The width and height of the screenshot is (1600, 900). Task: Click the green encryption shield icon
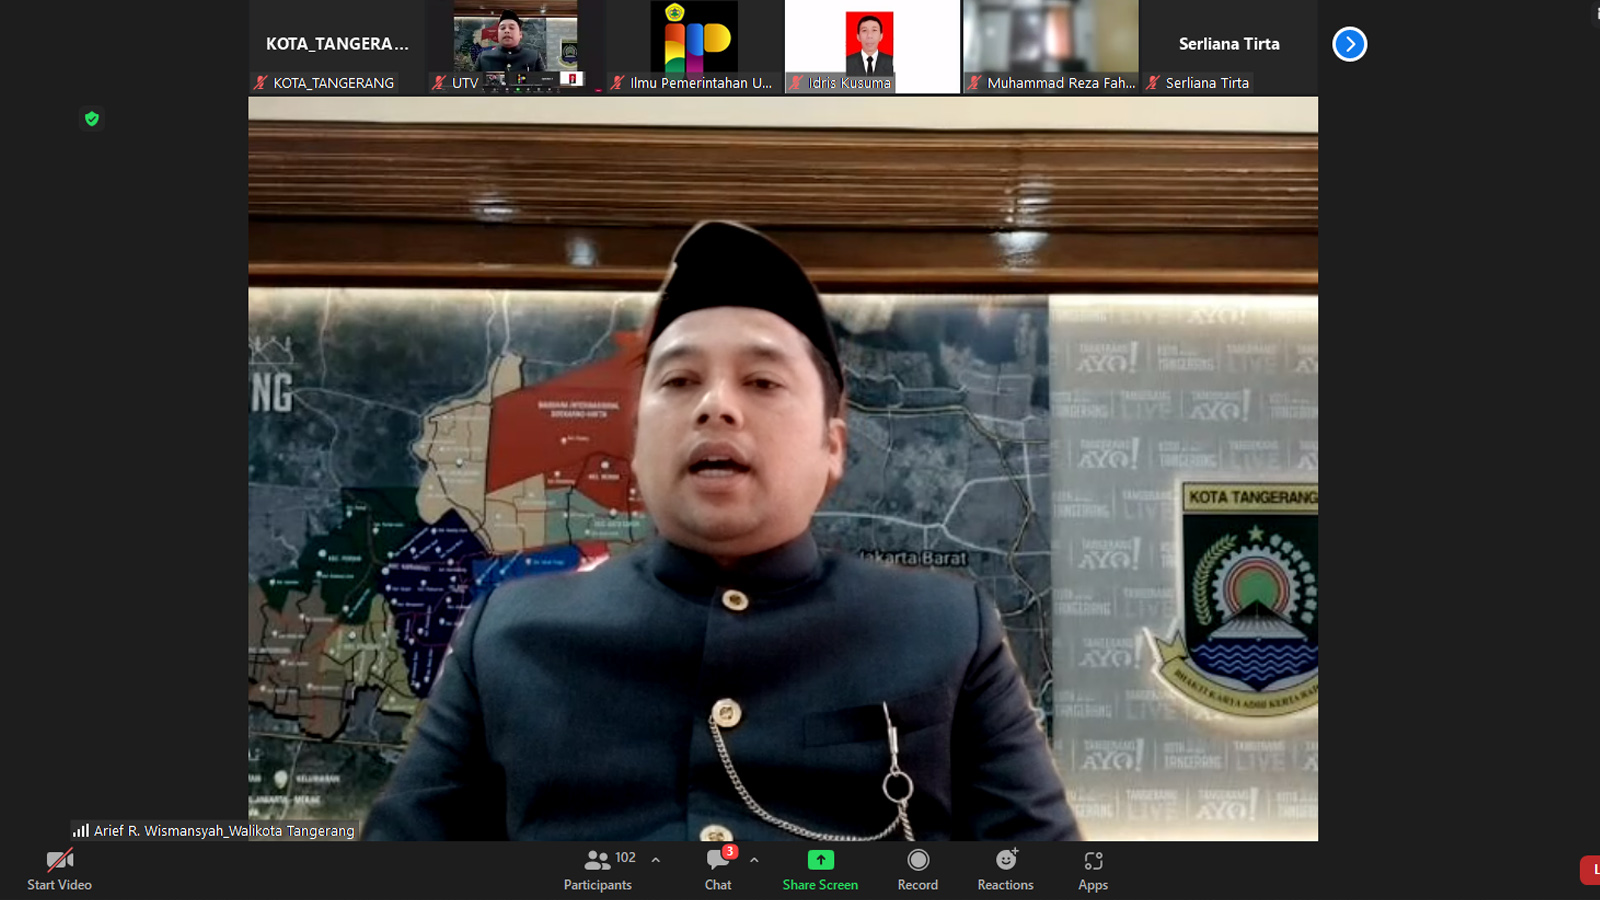[92, 119]
